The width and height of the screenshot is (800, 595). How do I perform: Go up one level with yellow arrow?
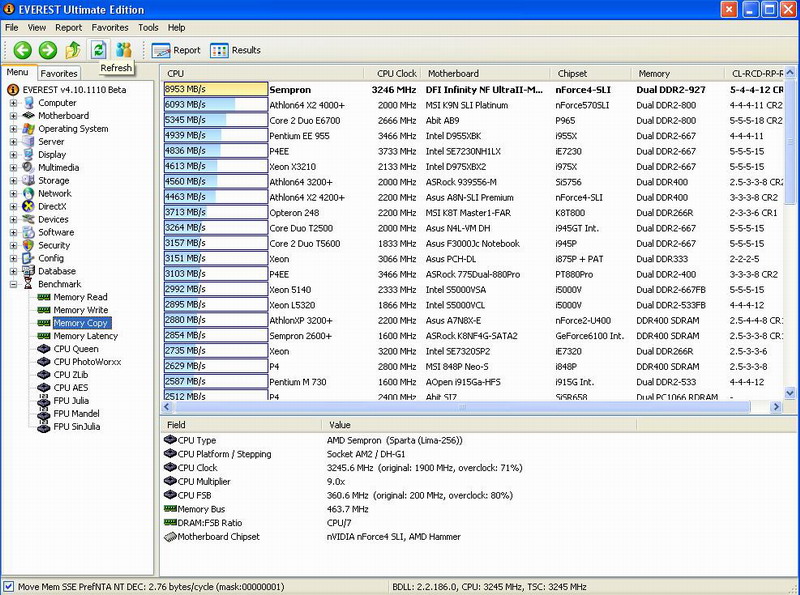coord(73,50)
